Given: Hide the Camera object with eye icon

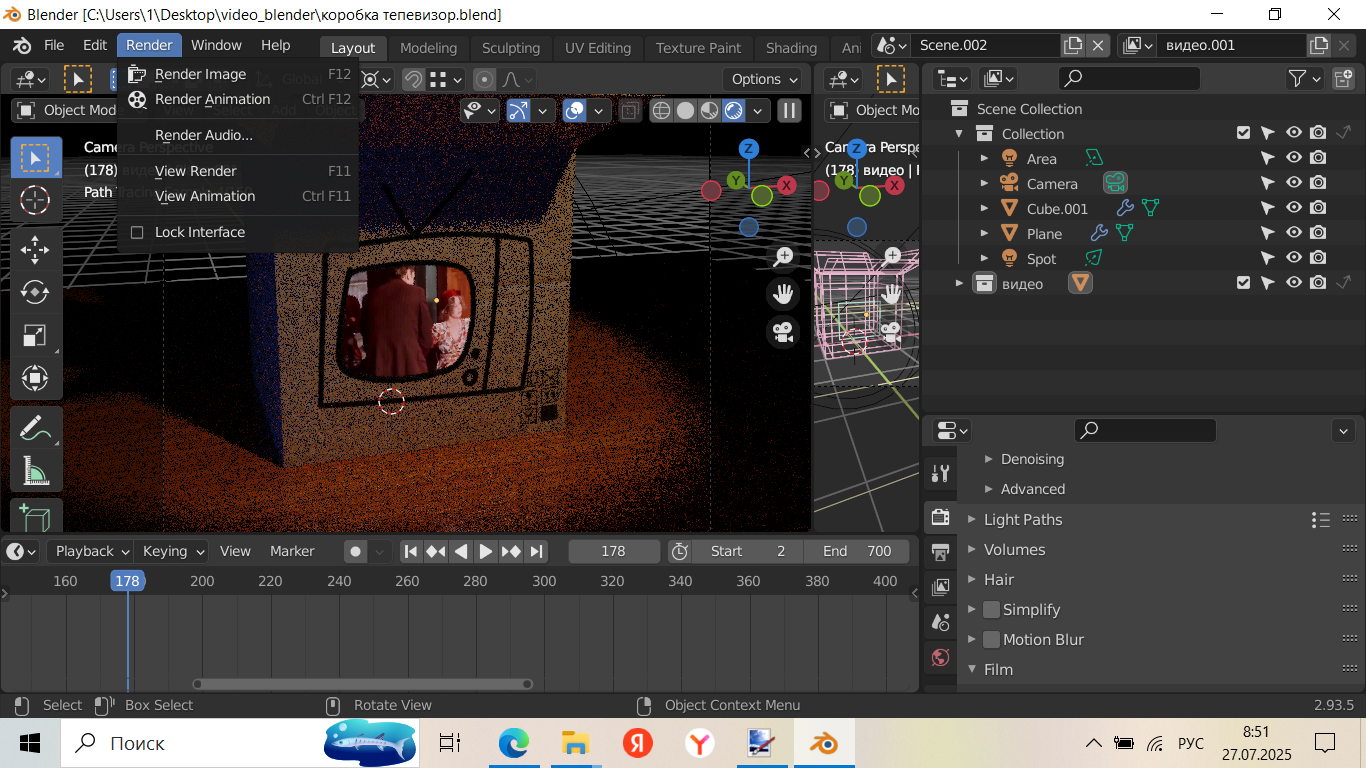Looking at the screenshot, I should 1293,183.
